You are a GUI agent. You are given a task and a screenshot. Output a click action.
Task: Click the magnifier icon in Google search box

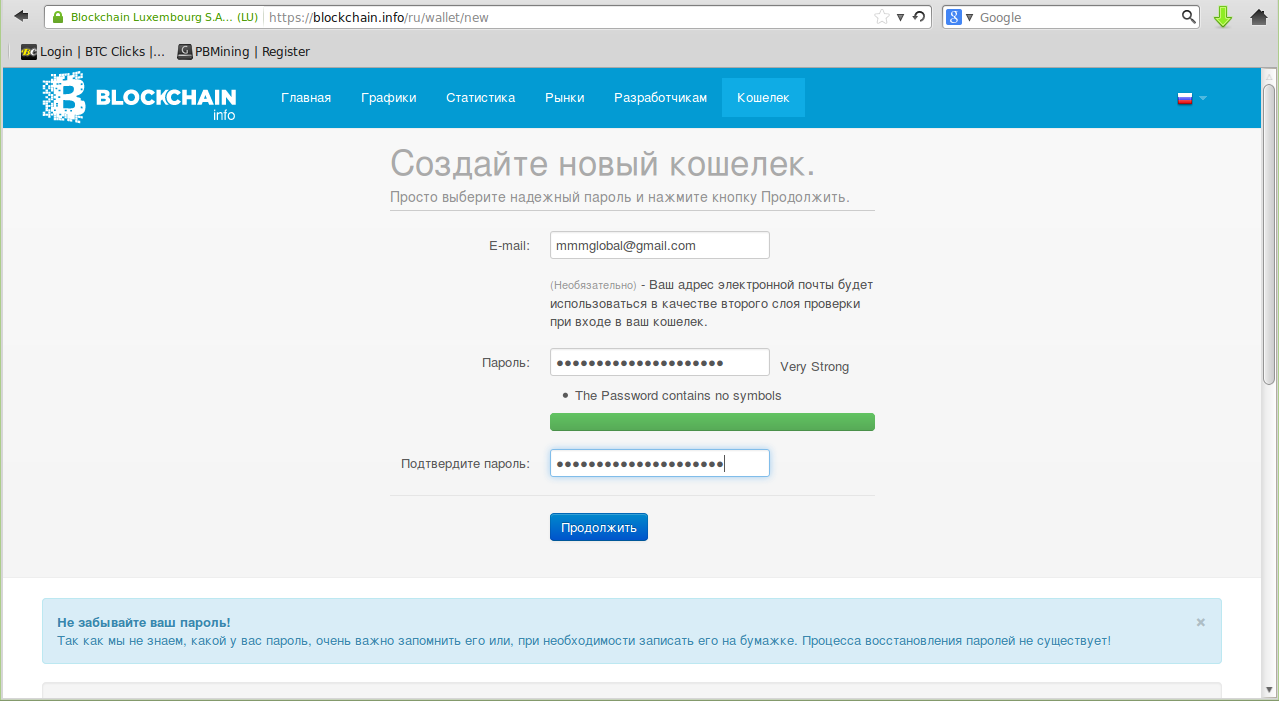pos(1188,16)
